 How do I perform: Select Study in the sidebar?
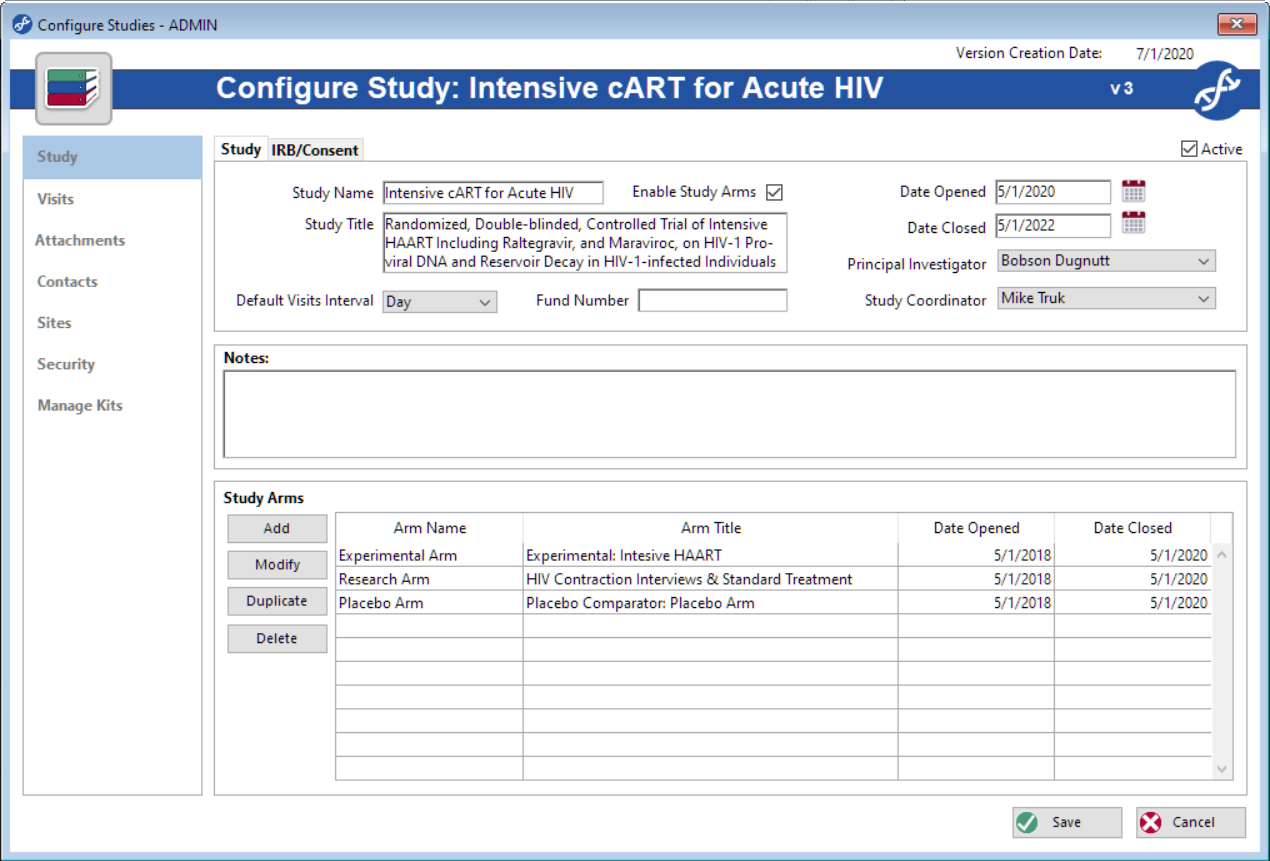click(112, 157)
